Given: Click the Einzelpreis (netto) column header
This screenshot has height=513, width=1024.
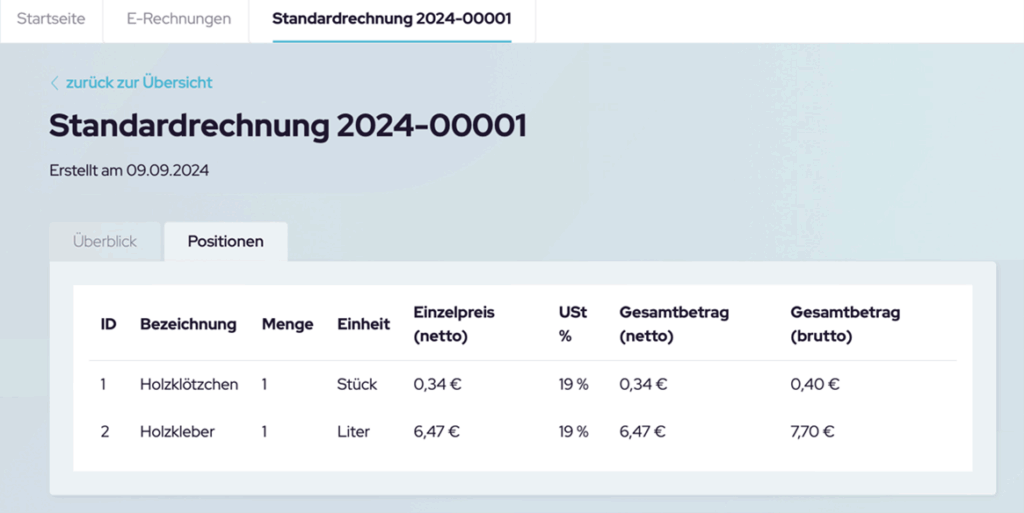Looking at the screenshot, I should (x=454, y=324).
